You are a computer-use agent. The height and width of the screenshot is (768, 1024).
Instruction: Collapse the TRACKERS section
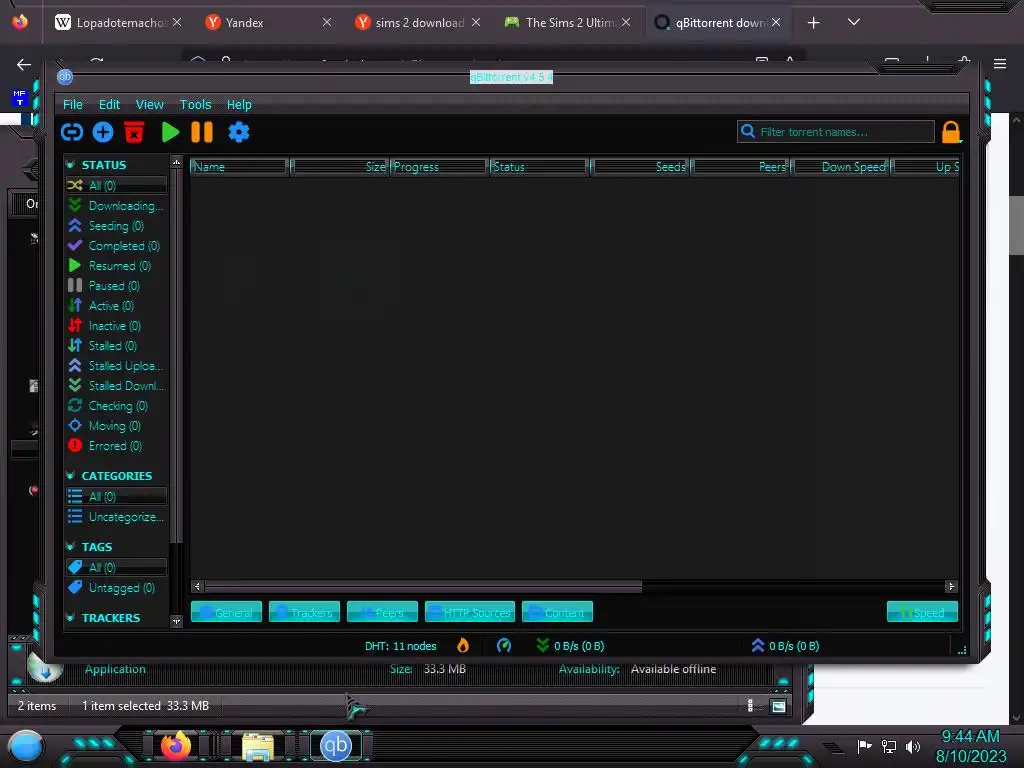pos(71,618)
